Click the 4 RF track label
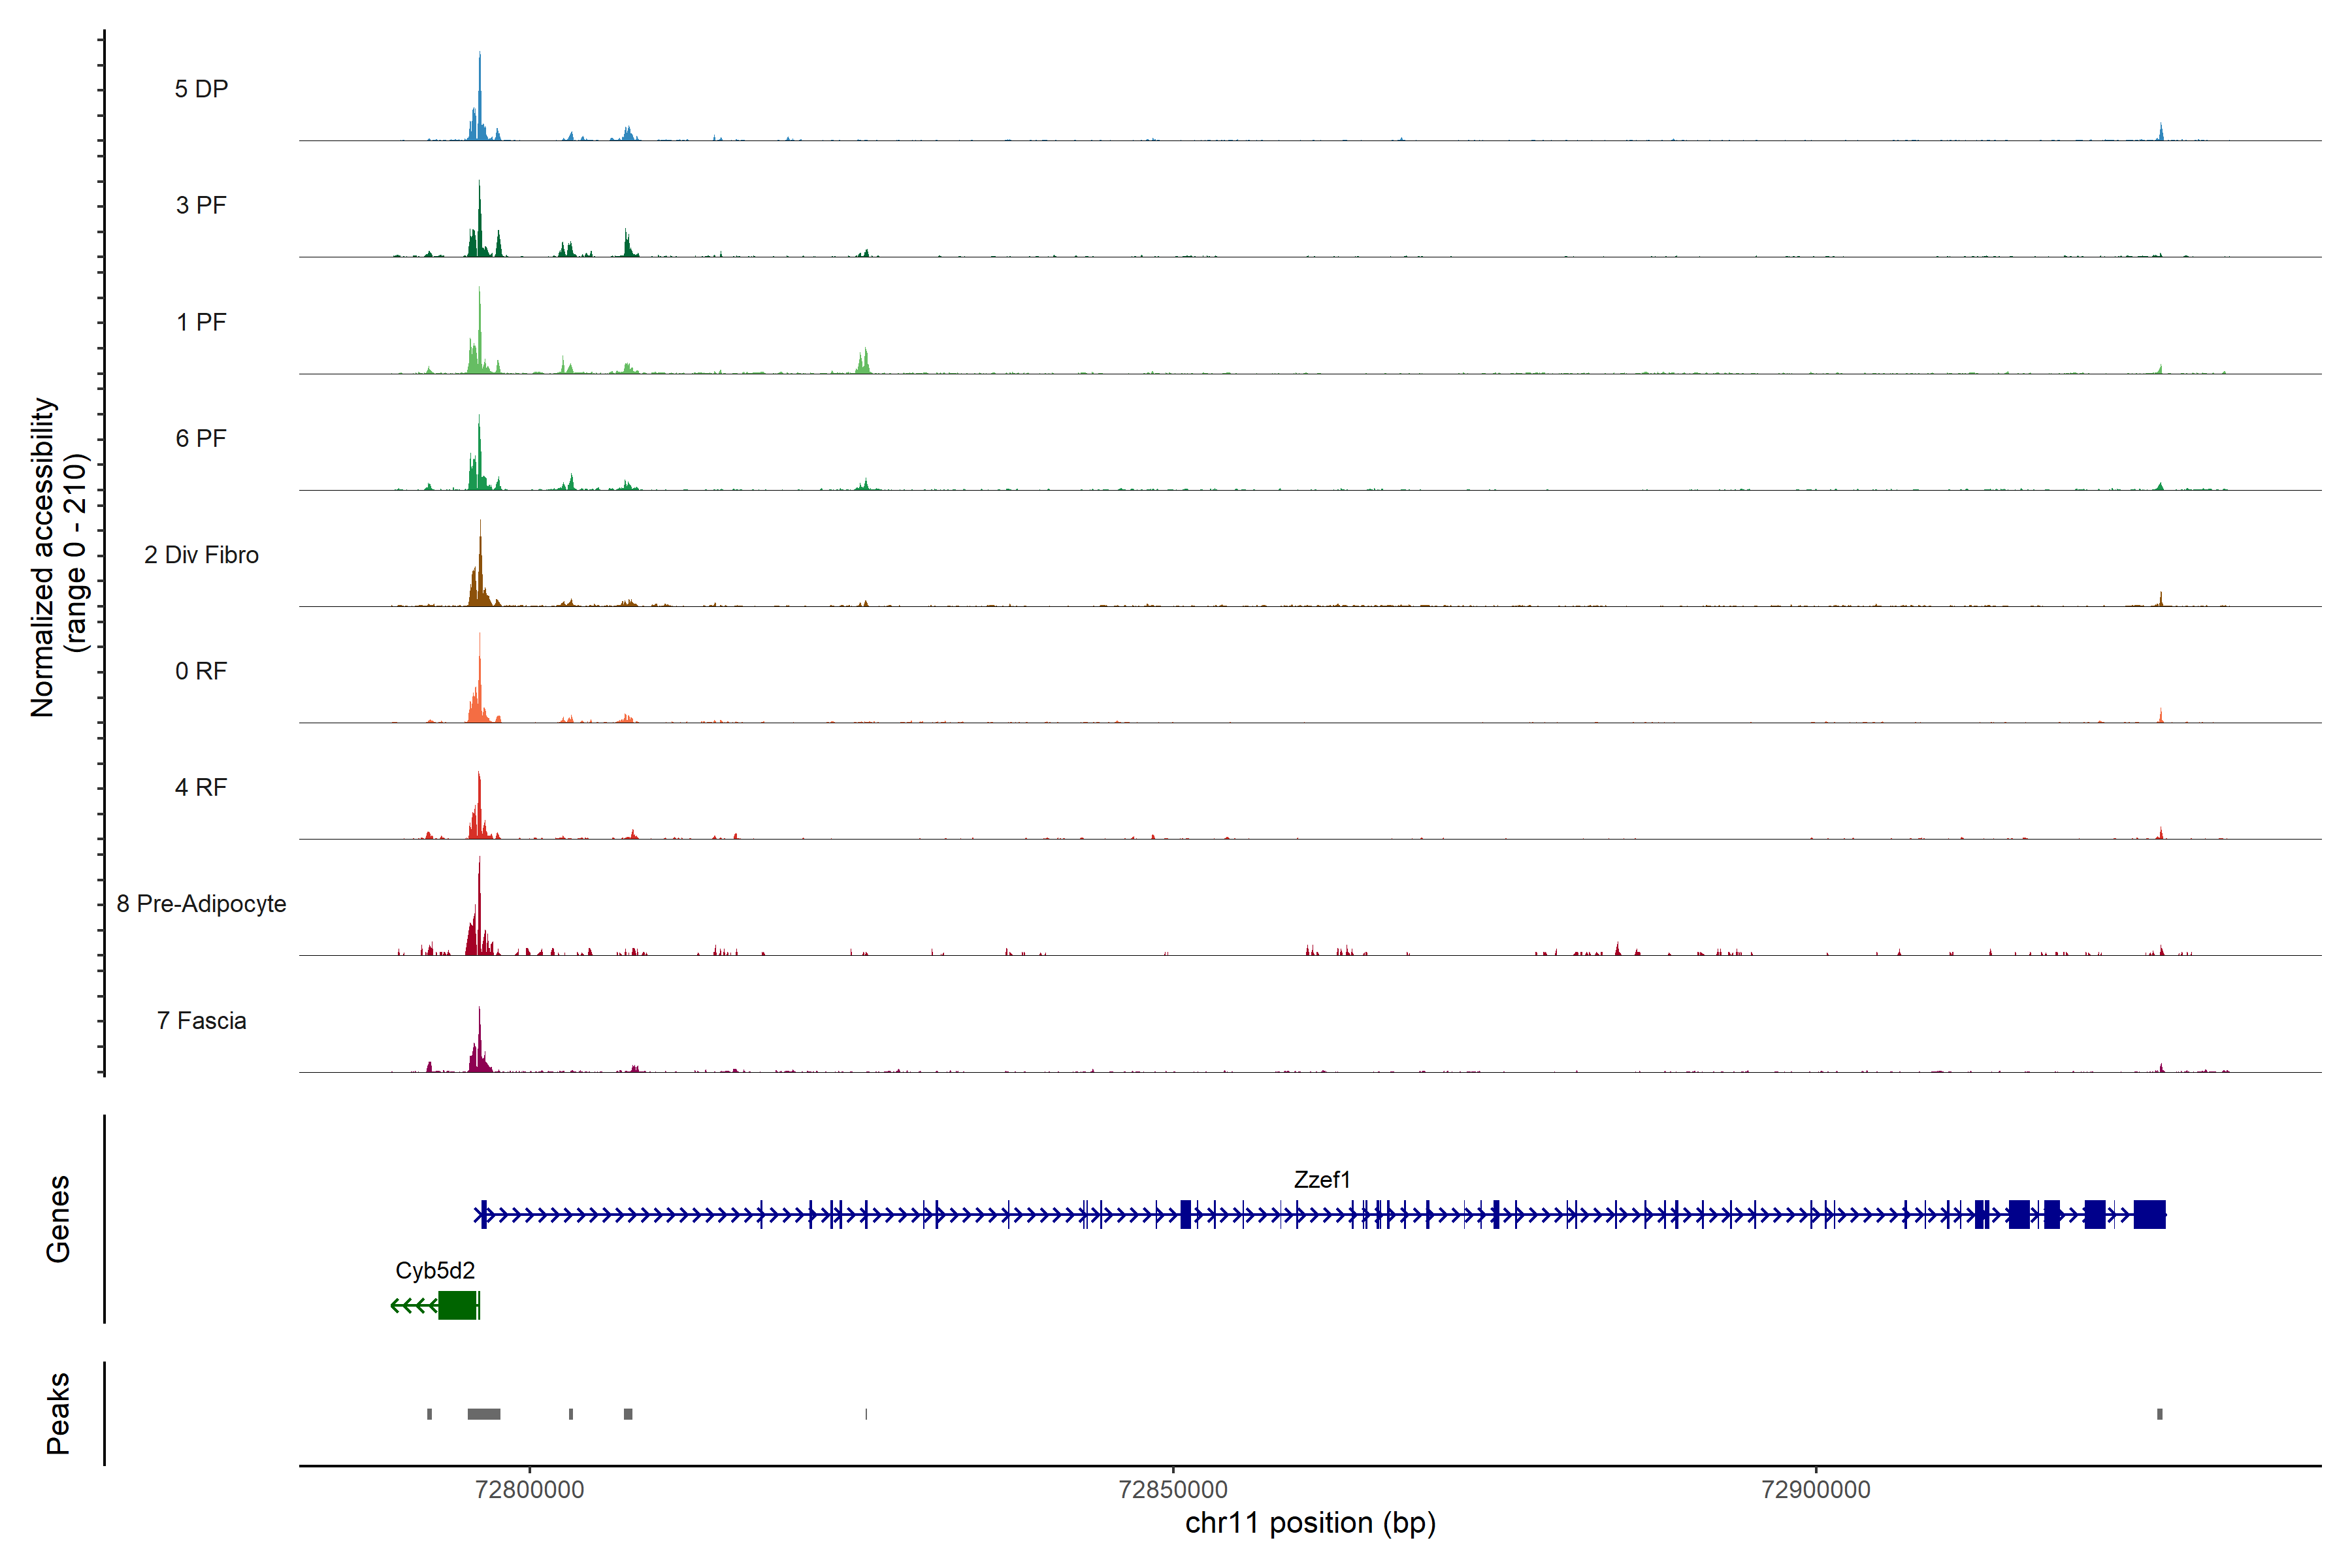The width and height of the screenshot is (2352, 1568). coord(201,787)
